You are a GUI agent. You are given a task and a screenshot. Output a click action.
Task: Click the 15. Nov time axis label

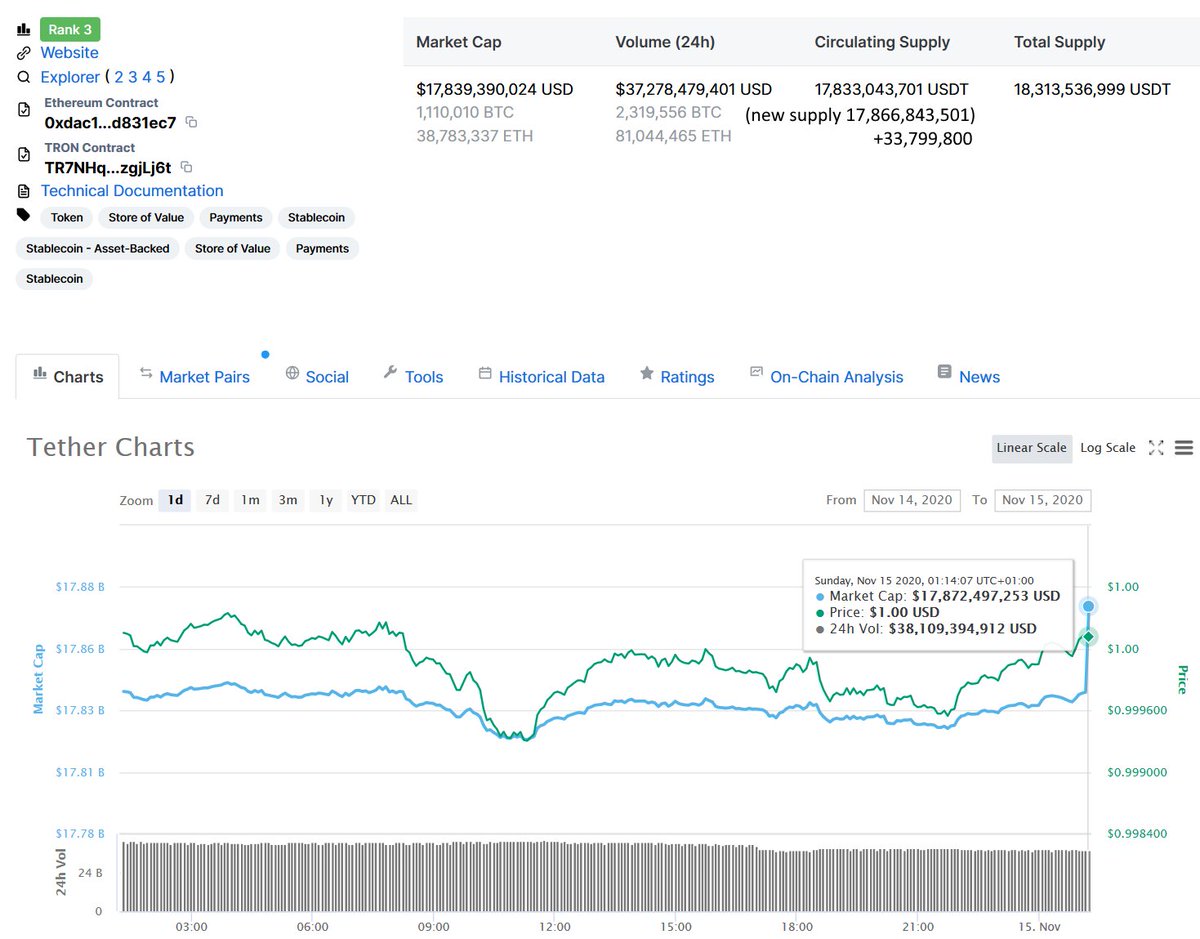1040,927
